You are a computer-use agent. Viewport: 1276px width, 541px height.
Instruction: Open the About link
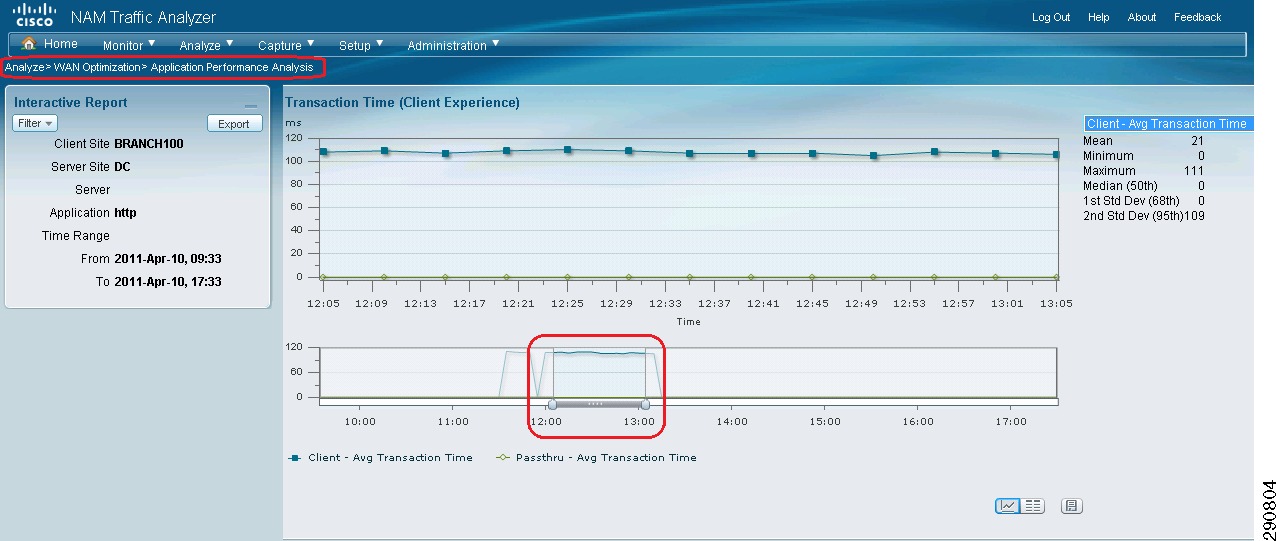point(1142,17)
